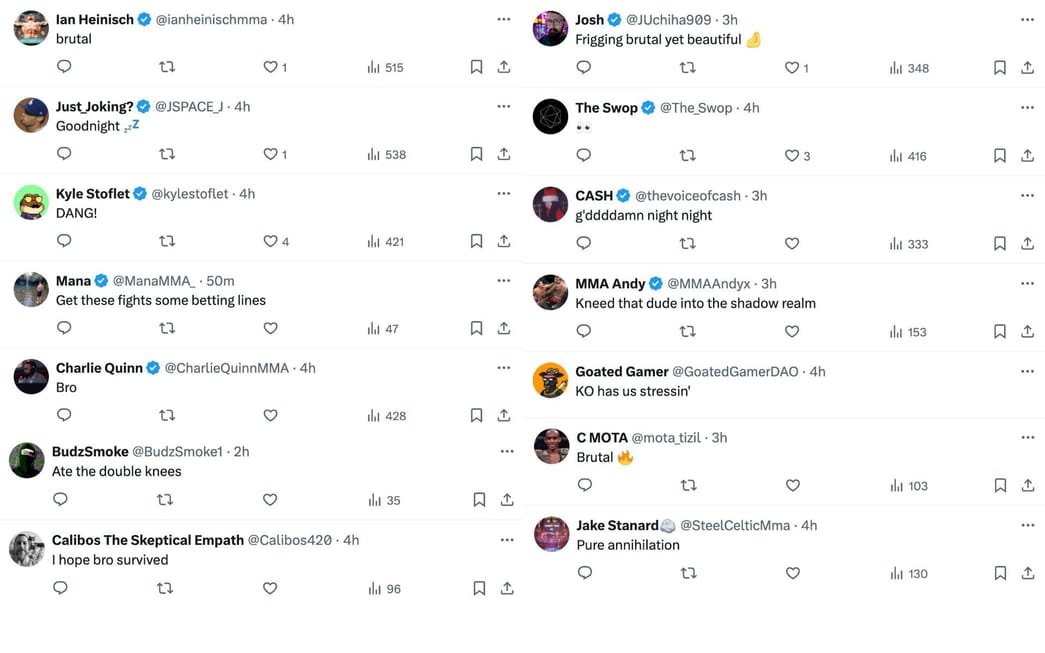Open the @SteelCelticMma profile handle
Screen dimensions: 1045x653
(x=735, y=525)
